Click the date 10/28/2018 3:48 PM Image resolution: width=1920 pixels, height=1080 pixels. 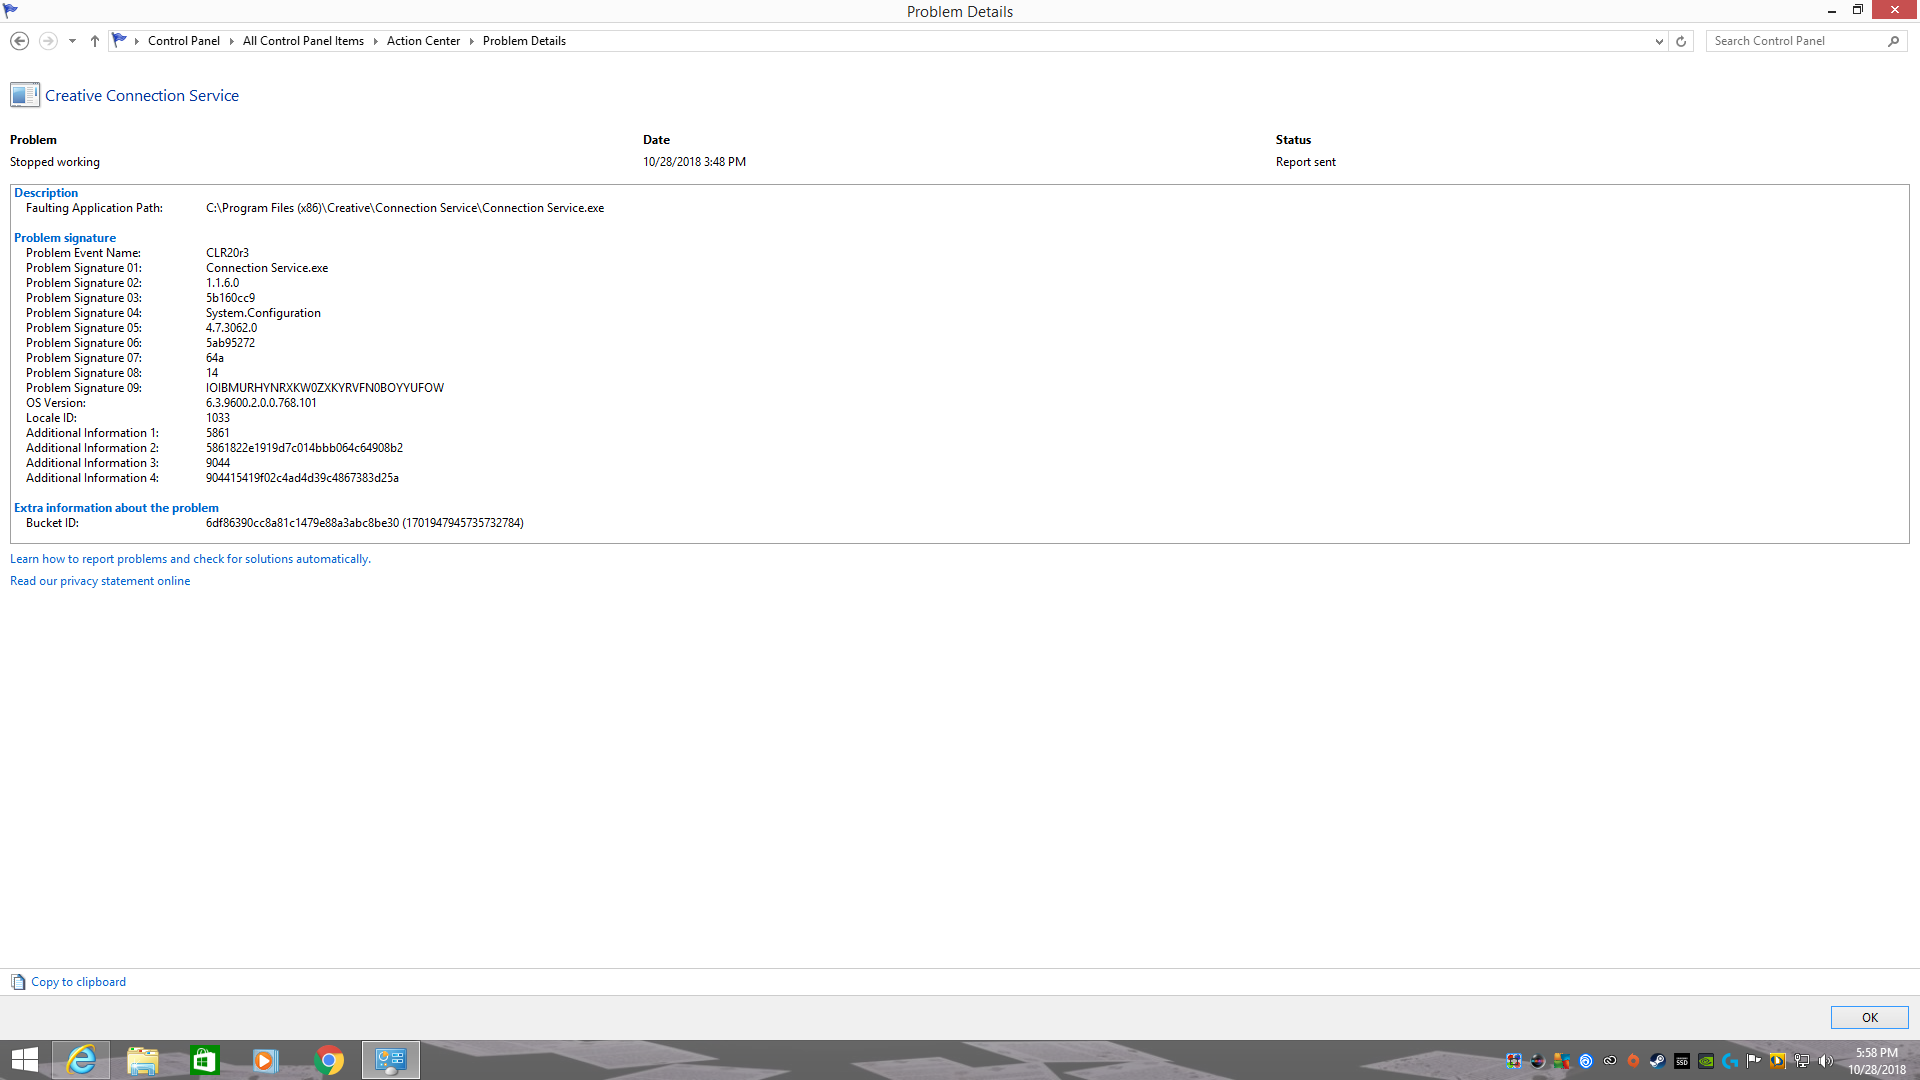point(694,162)
